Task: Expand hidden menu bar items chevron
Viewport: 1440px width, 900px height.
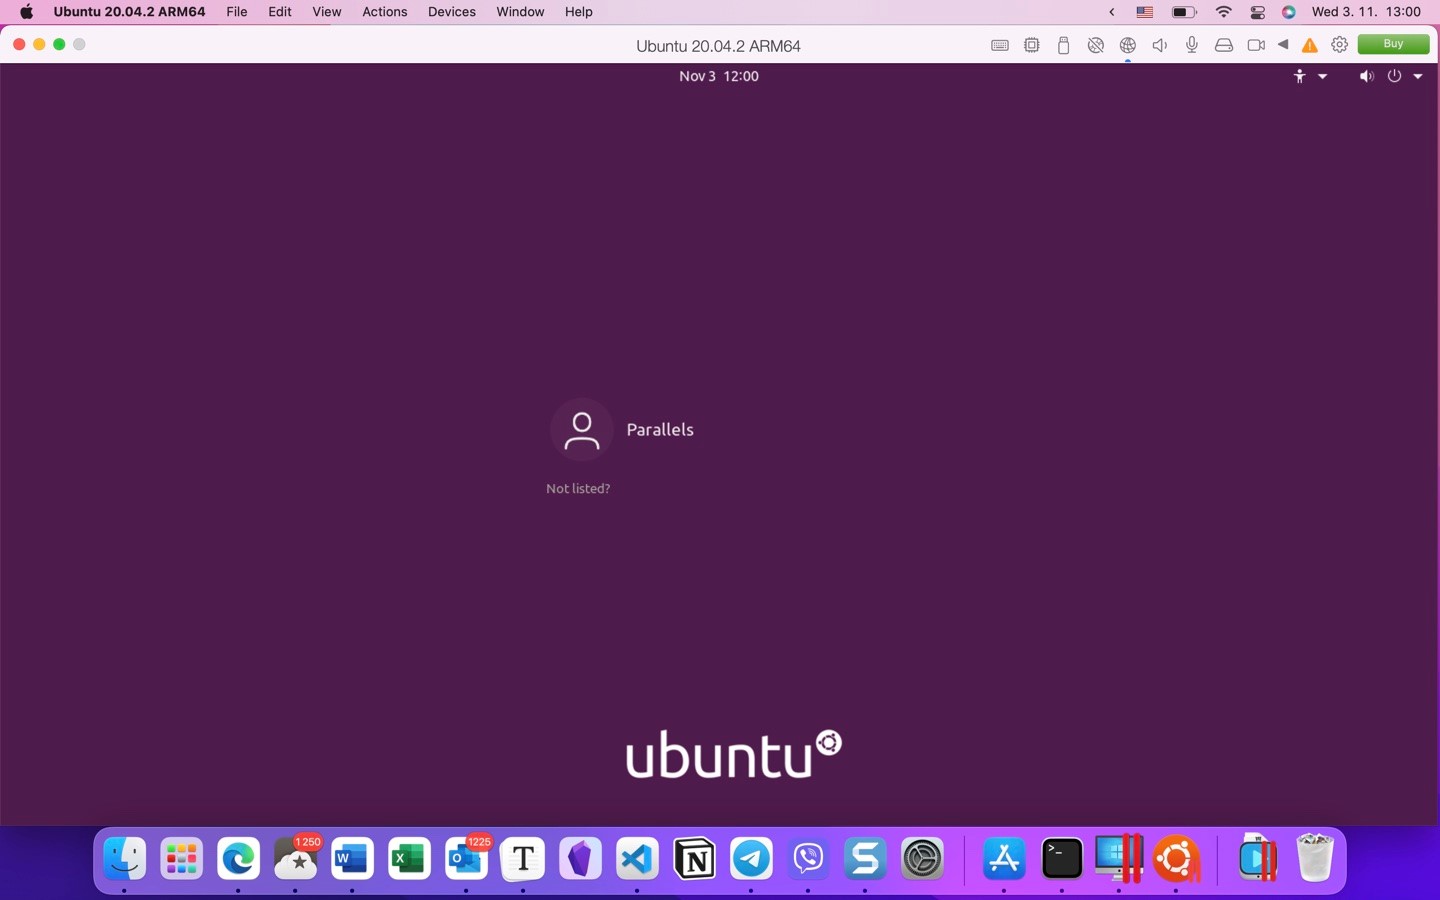Action: pos(1111,12)
